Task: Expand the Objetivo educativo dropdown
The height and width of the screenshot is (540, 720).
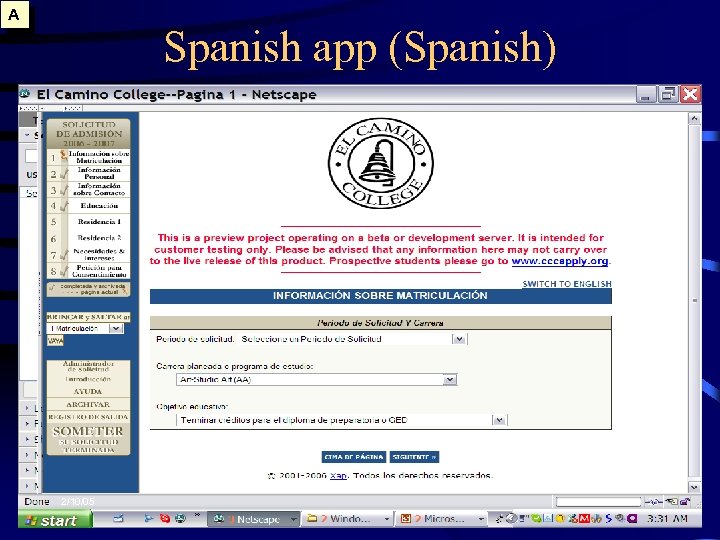Action: [499, 420]
